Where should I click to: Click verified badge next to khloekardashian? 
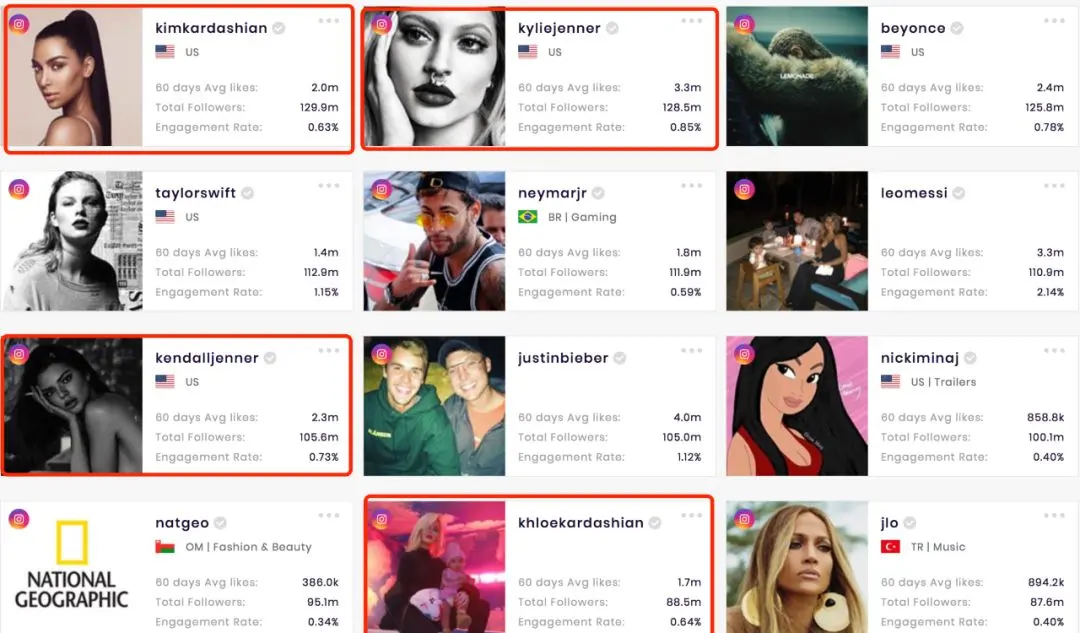tap(655, 523)
